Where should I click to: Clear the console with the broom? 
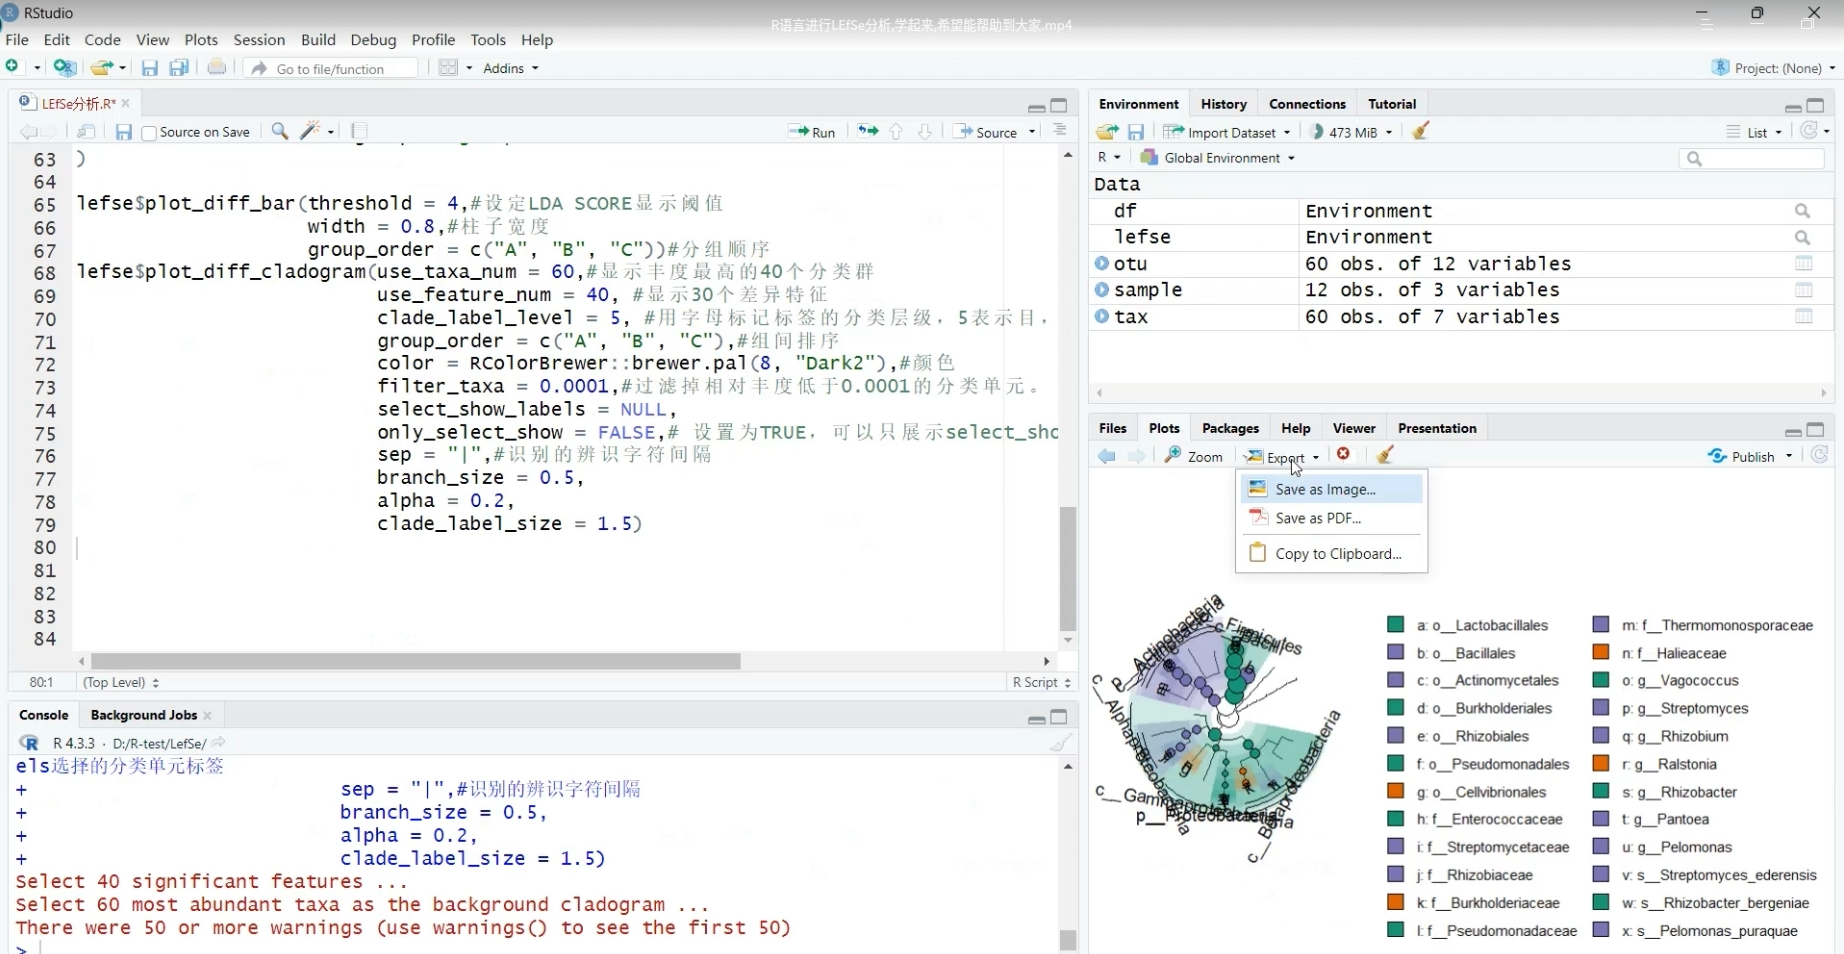pyautogui.click(x=1060, y=743)
